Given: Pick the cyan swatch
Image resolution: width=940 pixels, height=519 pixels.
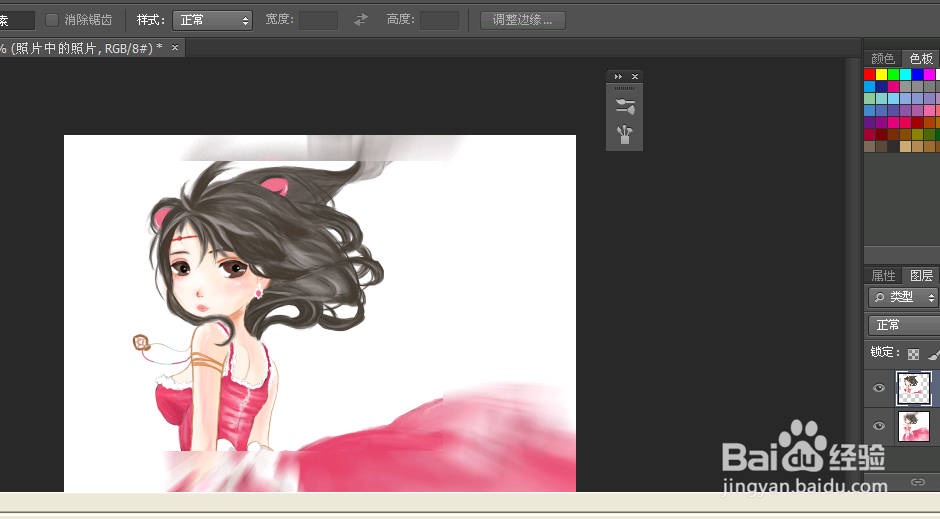Looking at the screenshot, I should click(905, 74).
